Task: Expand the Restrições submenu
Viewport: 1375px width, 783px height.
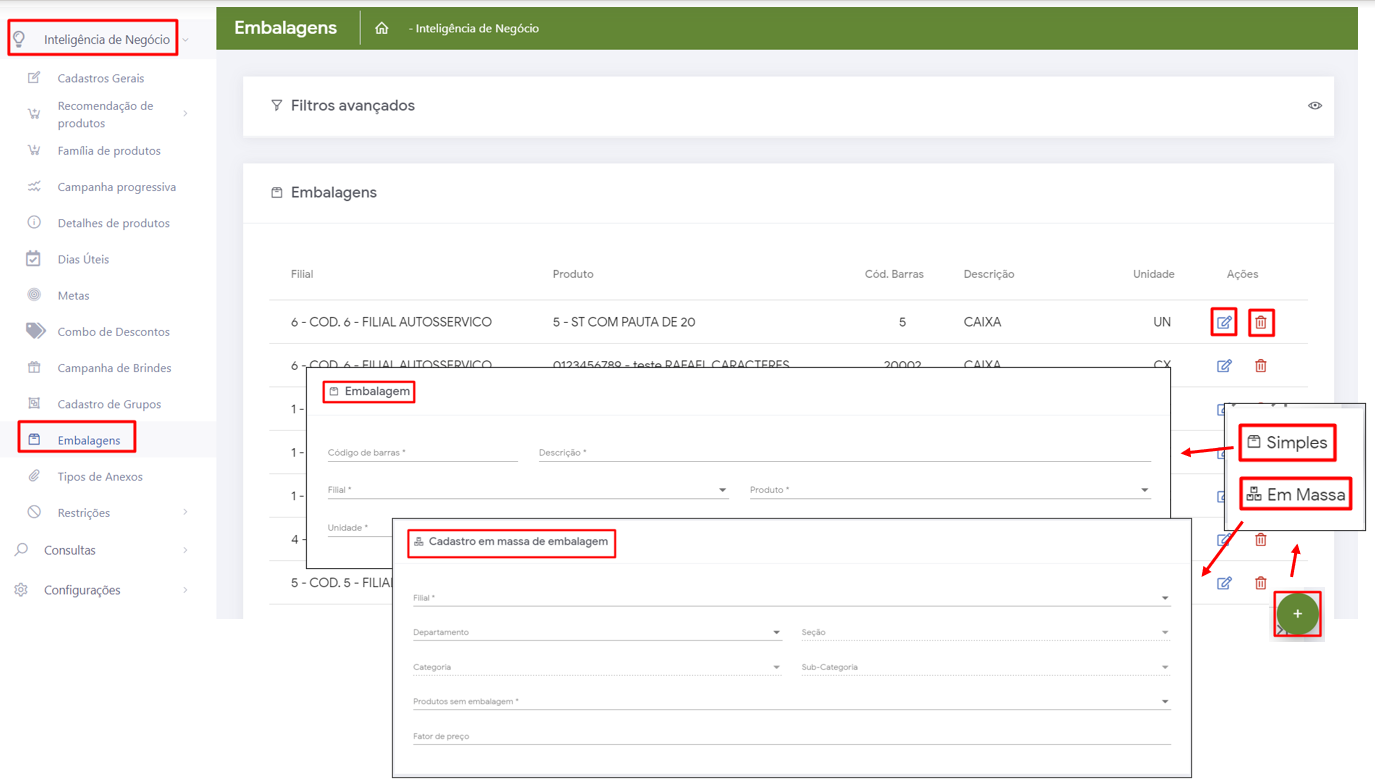Action: pos(186,513)
